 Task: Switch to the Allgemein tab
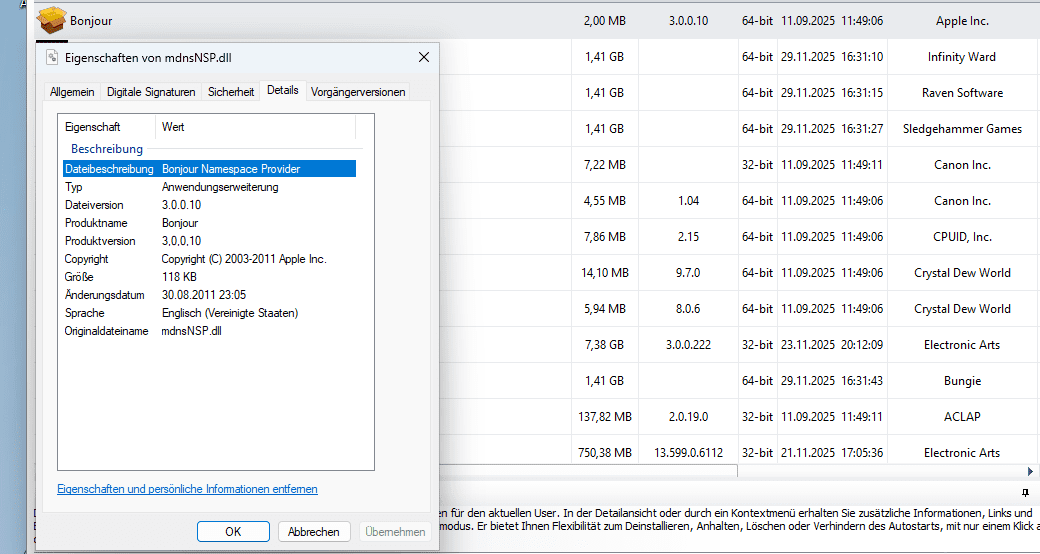[x=72, y=92]
